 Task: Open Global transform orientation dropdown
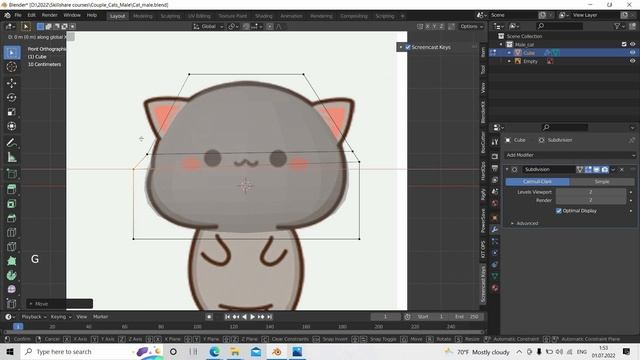208,27
